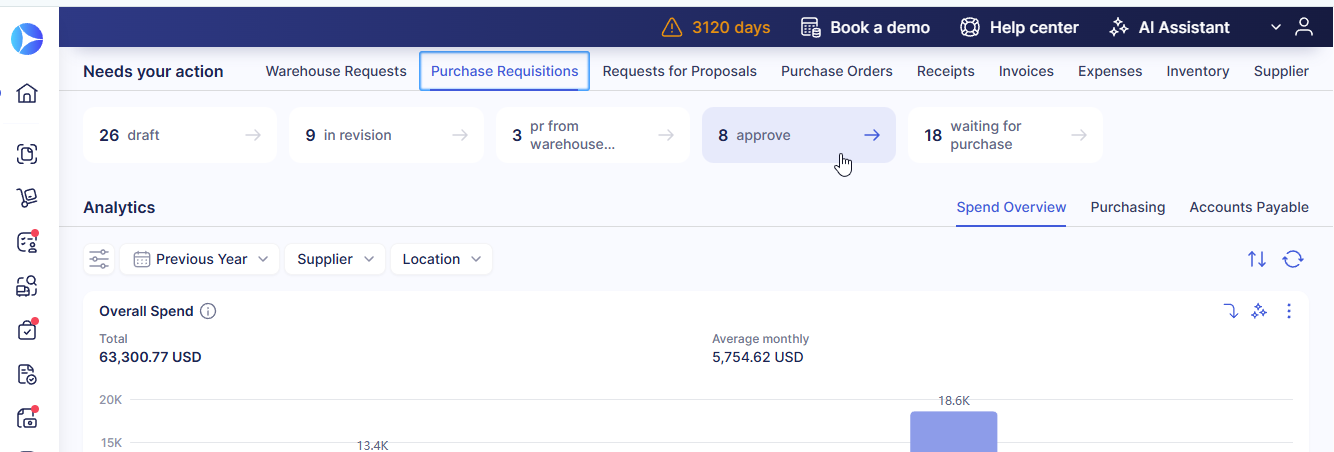Click the cart icon in left sidebar

point(27,198)
